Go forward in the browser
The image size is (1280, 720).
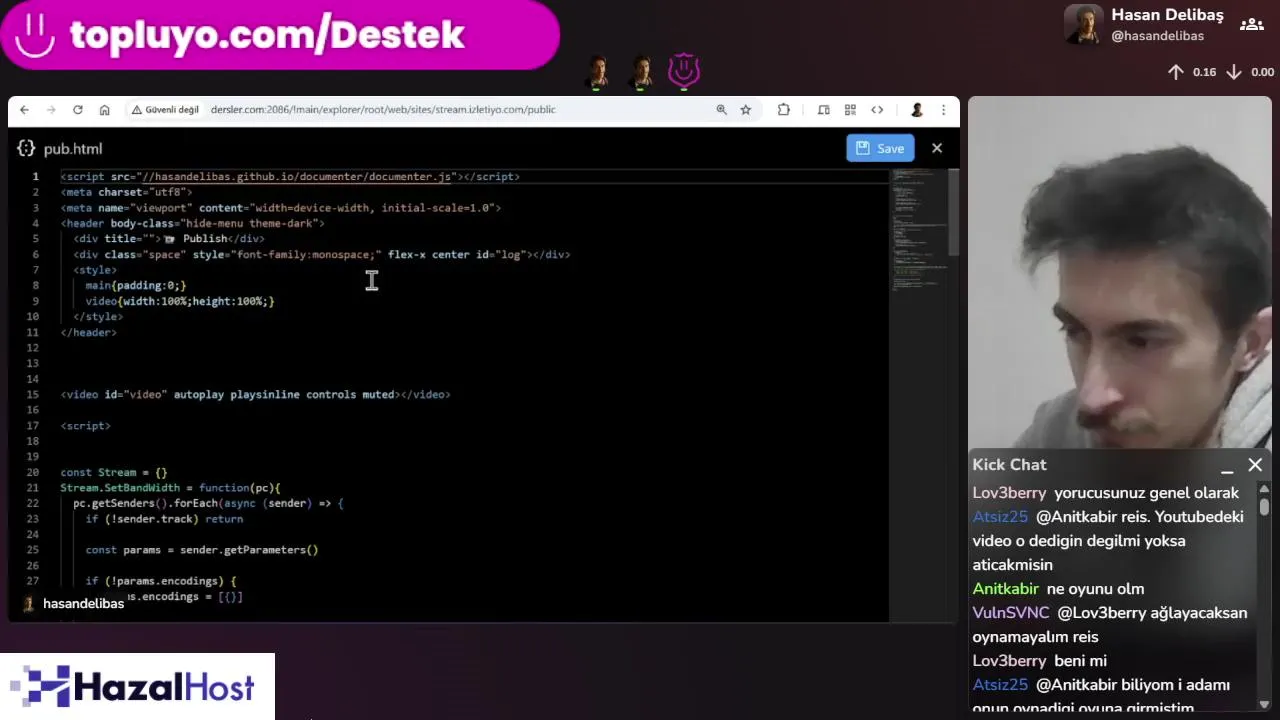[x=50, y=110]
